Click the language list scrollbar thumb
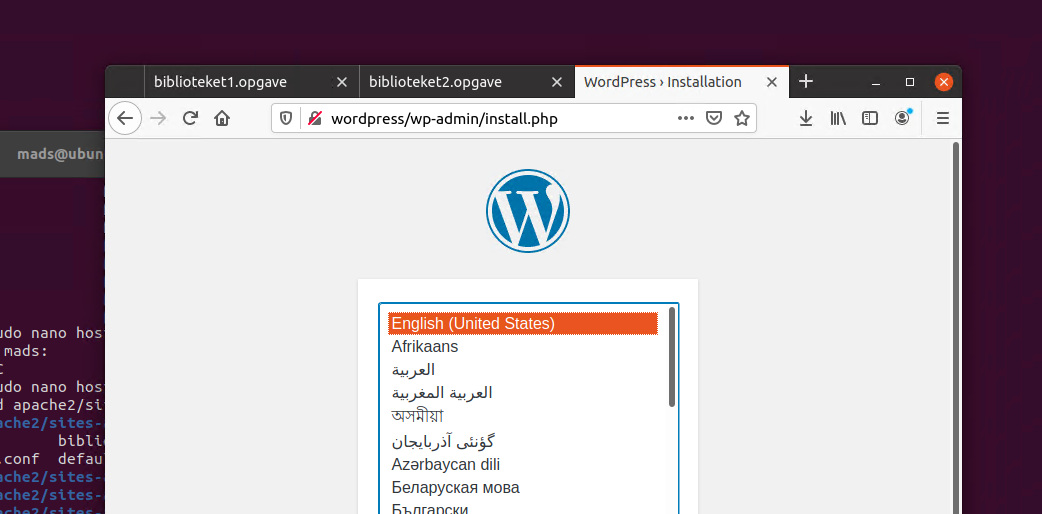This screenshot has height=514, width=1042. click(x=672, y=356)
